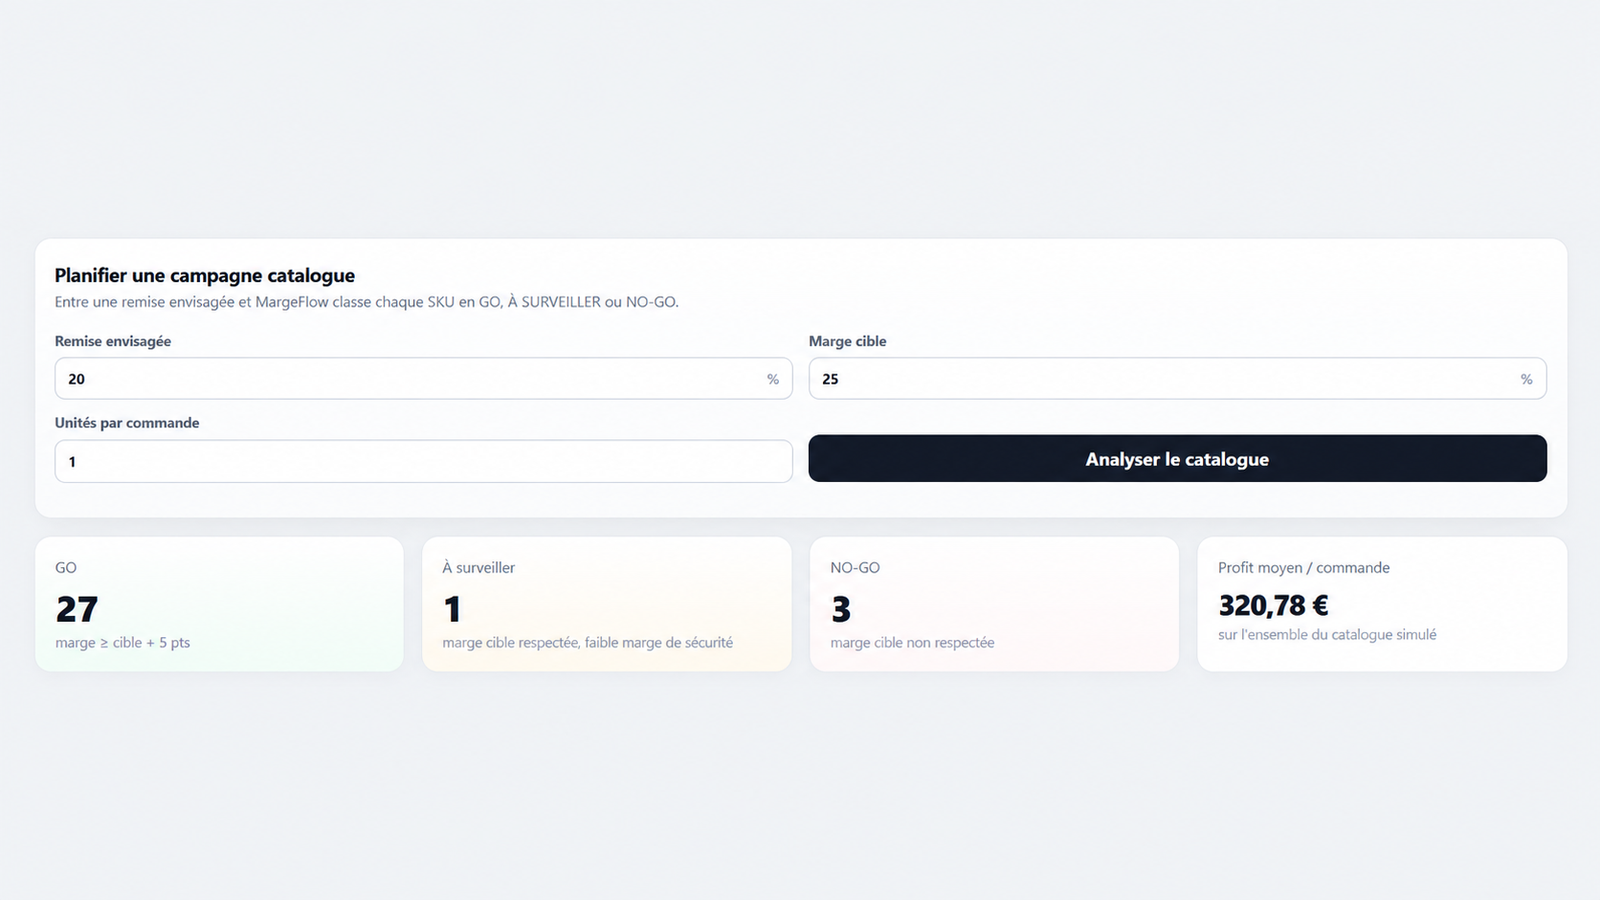Image resolution: width=1600 pixels, height=900 pixels.
Task: Open the NO-GO summary card
Action: tap(994, 604)
